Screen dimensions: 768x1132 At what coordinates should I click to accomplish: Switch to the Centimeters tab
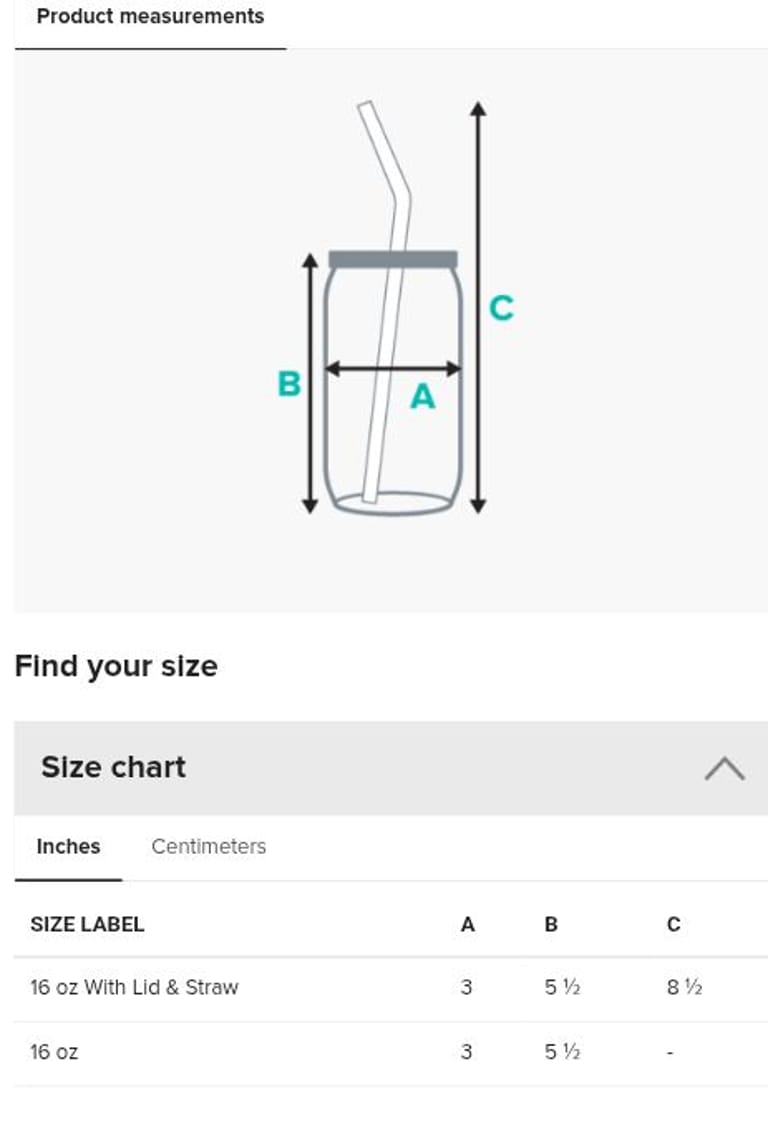tap(208, 847)
